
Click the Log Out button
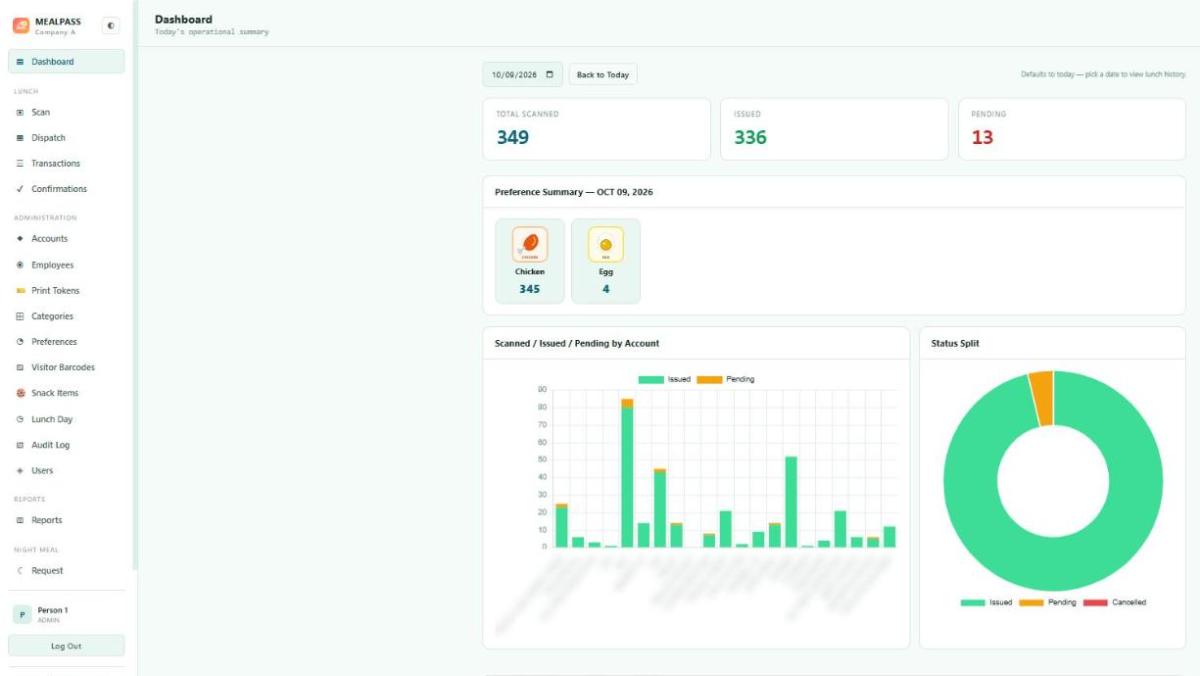[66, 646]
